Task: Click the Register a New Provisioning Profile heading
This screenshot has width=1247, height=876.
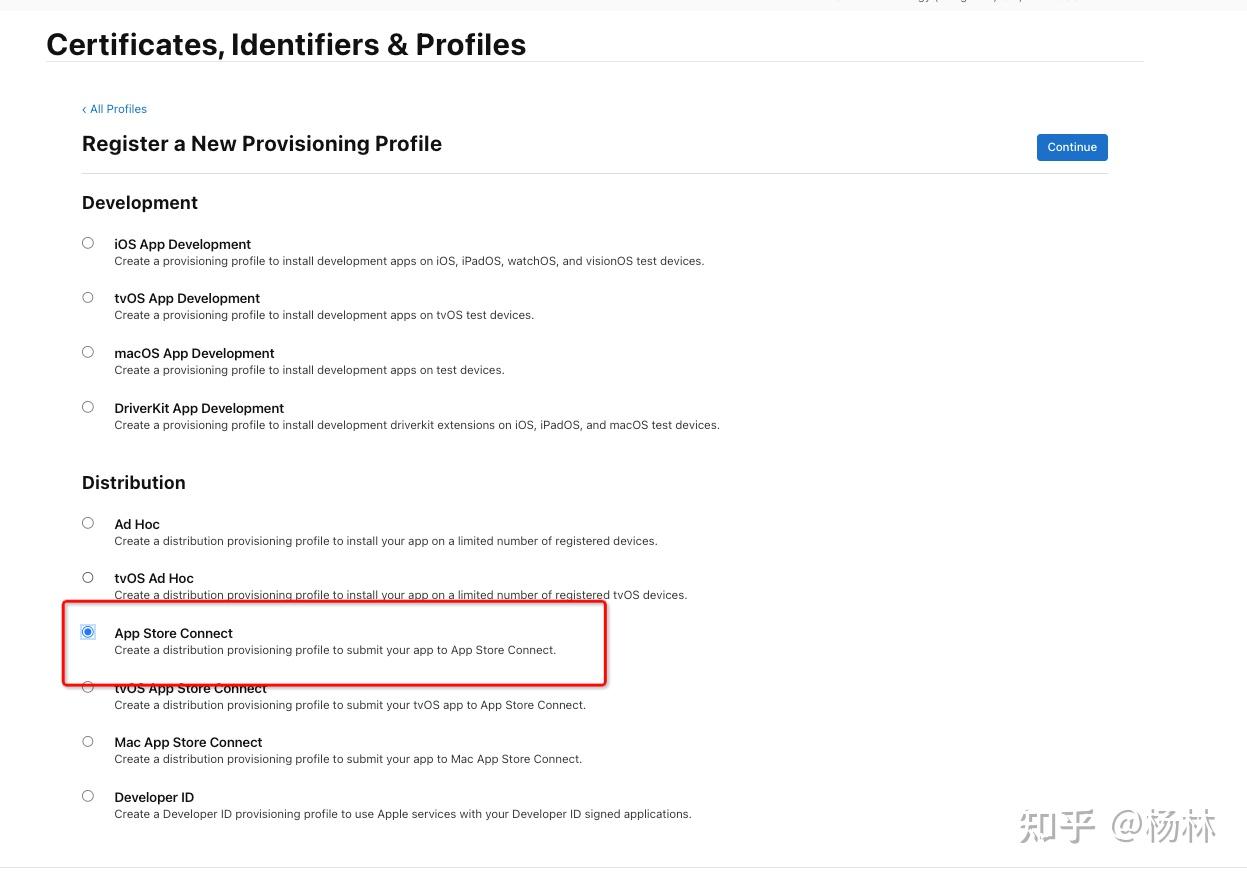Action: [x=262, y=144]
